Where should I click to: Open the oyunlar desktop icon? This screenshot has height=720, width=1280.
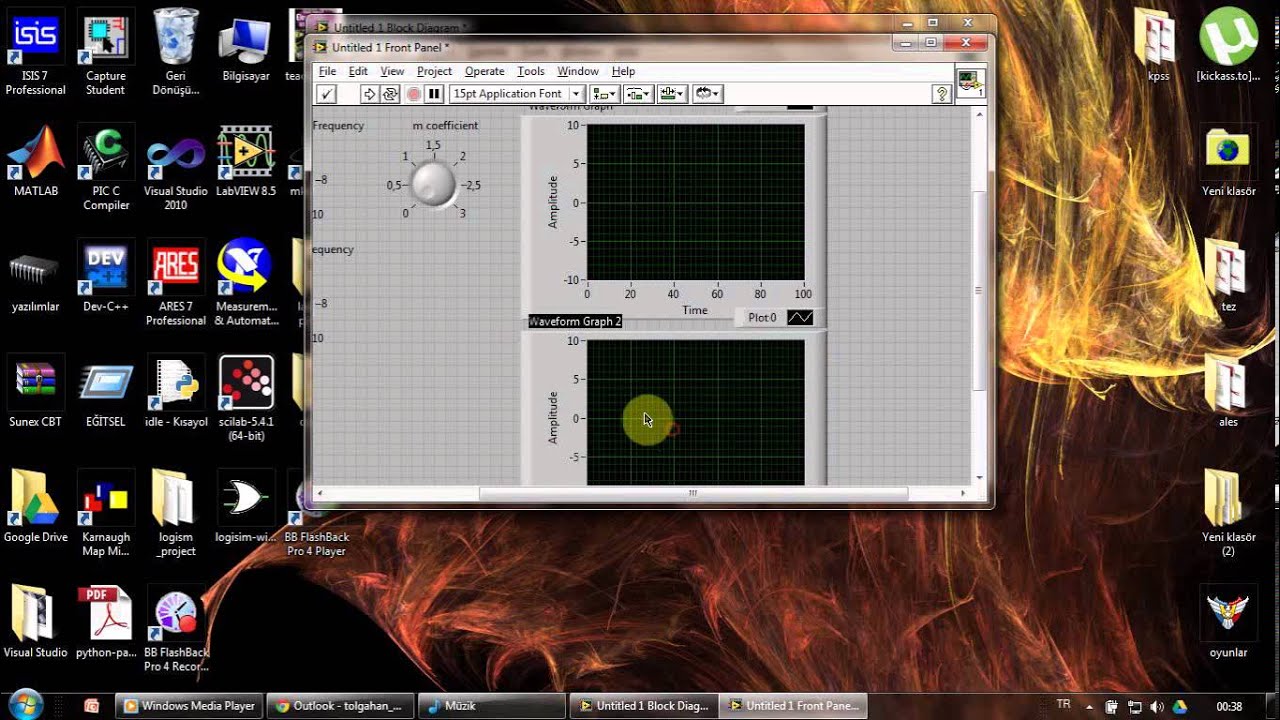1228,622
